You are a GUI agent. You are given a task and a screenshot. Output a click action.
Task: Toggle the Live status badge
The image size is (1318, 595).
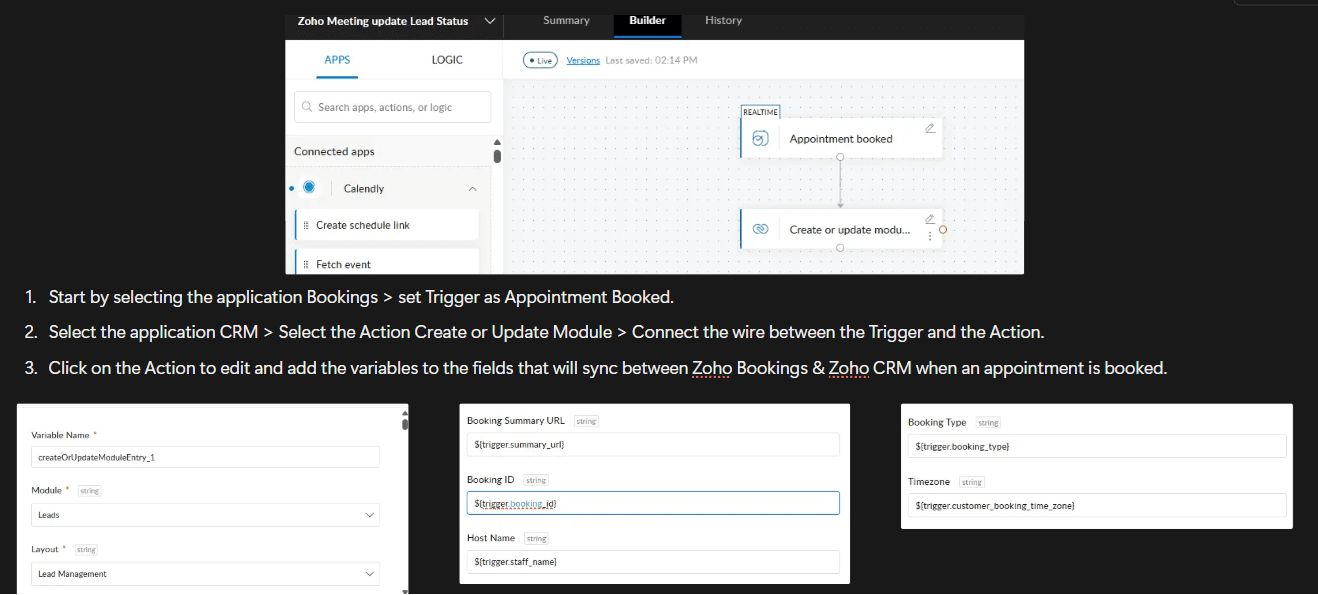[x=539, y=60]
